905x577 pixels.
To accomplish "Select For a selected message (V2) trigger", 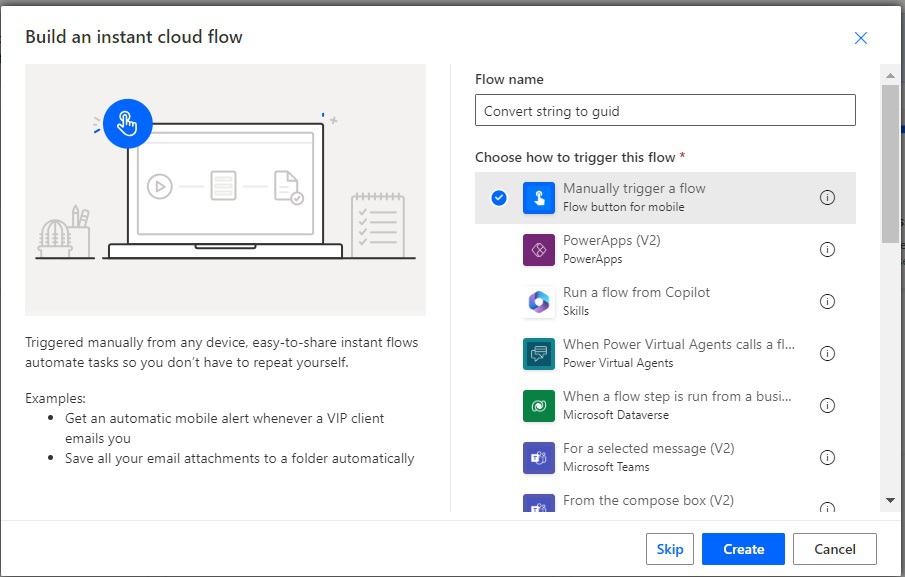I will (x=665, y=458).
